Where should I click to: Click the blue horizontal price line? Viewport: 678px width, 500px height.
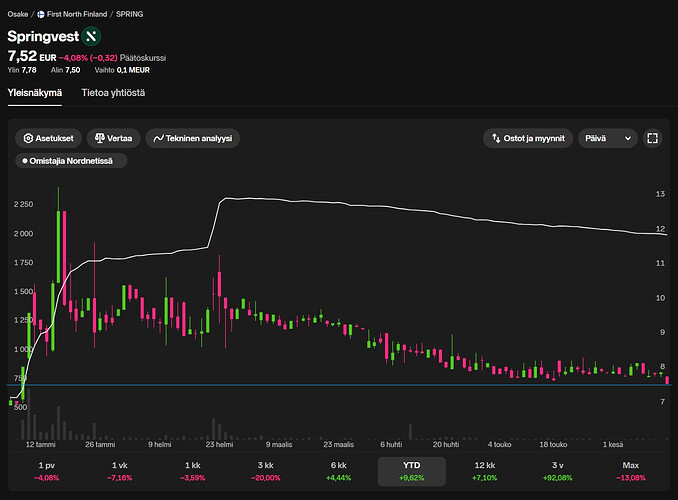coord(339,385)
